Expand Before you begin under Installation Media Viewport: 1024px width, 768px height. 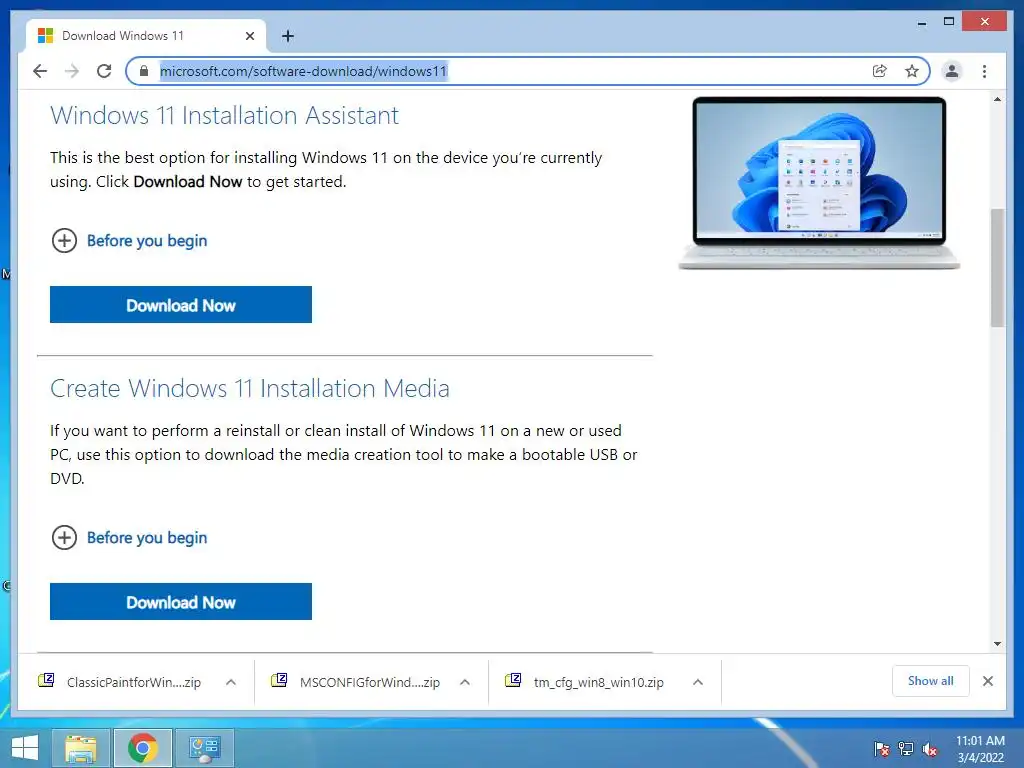[129, 537]
